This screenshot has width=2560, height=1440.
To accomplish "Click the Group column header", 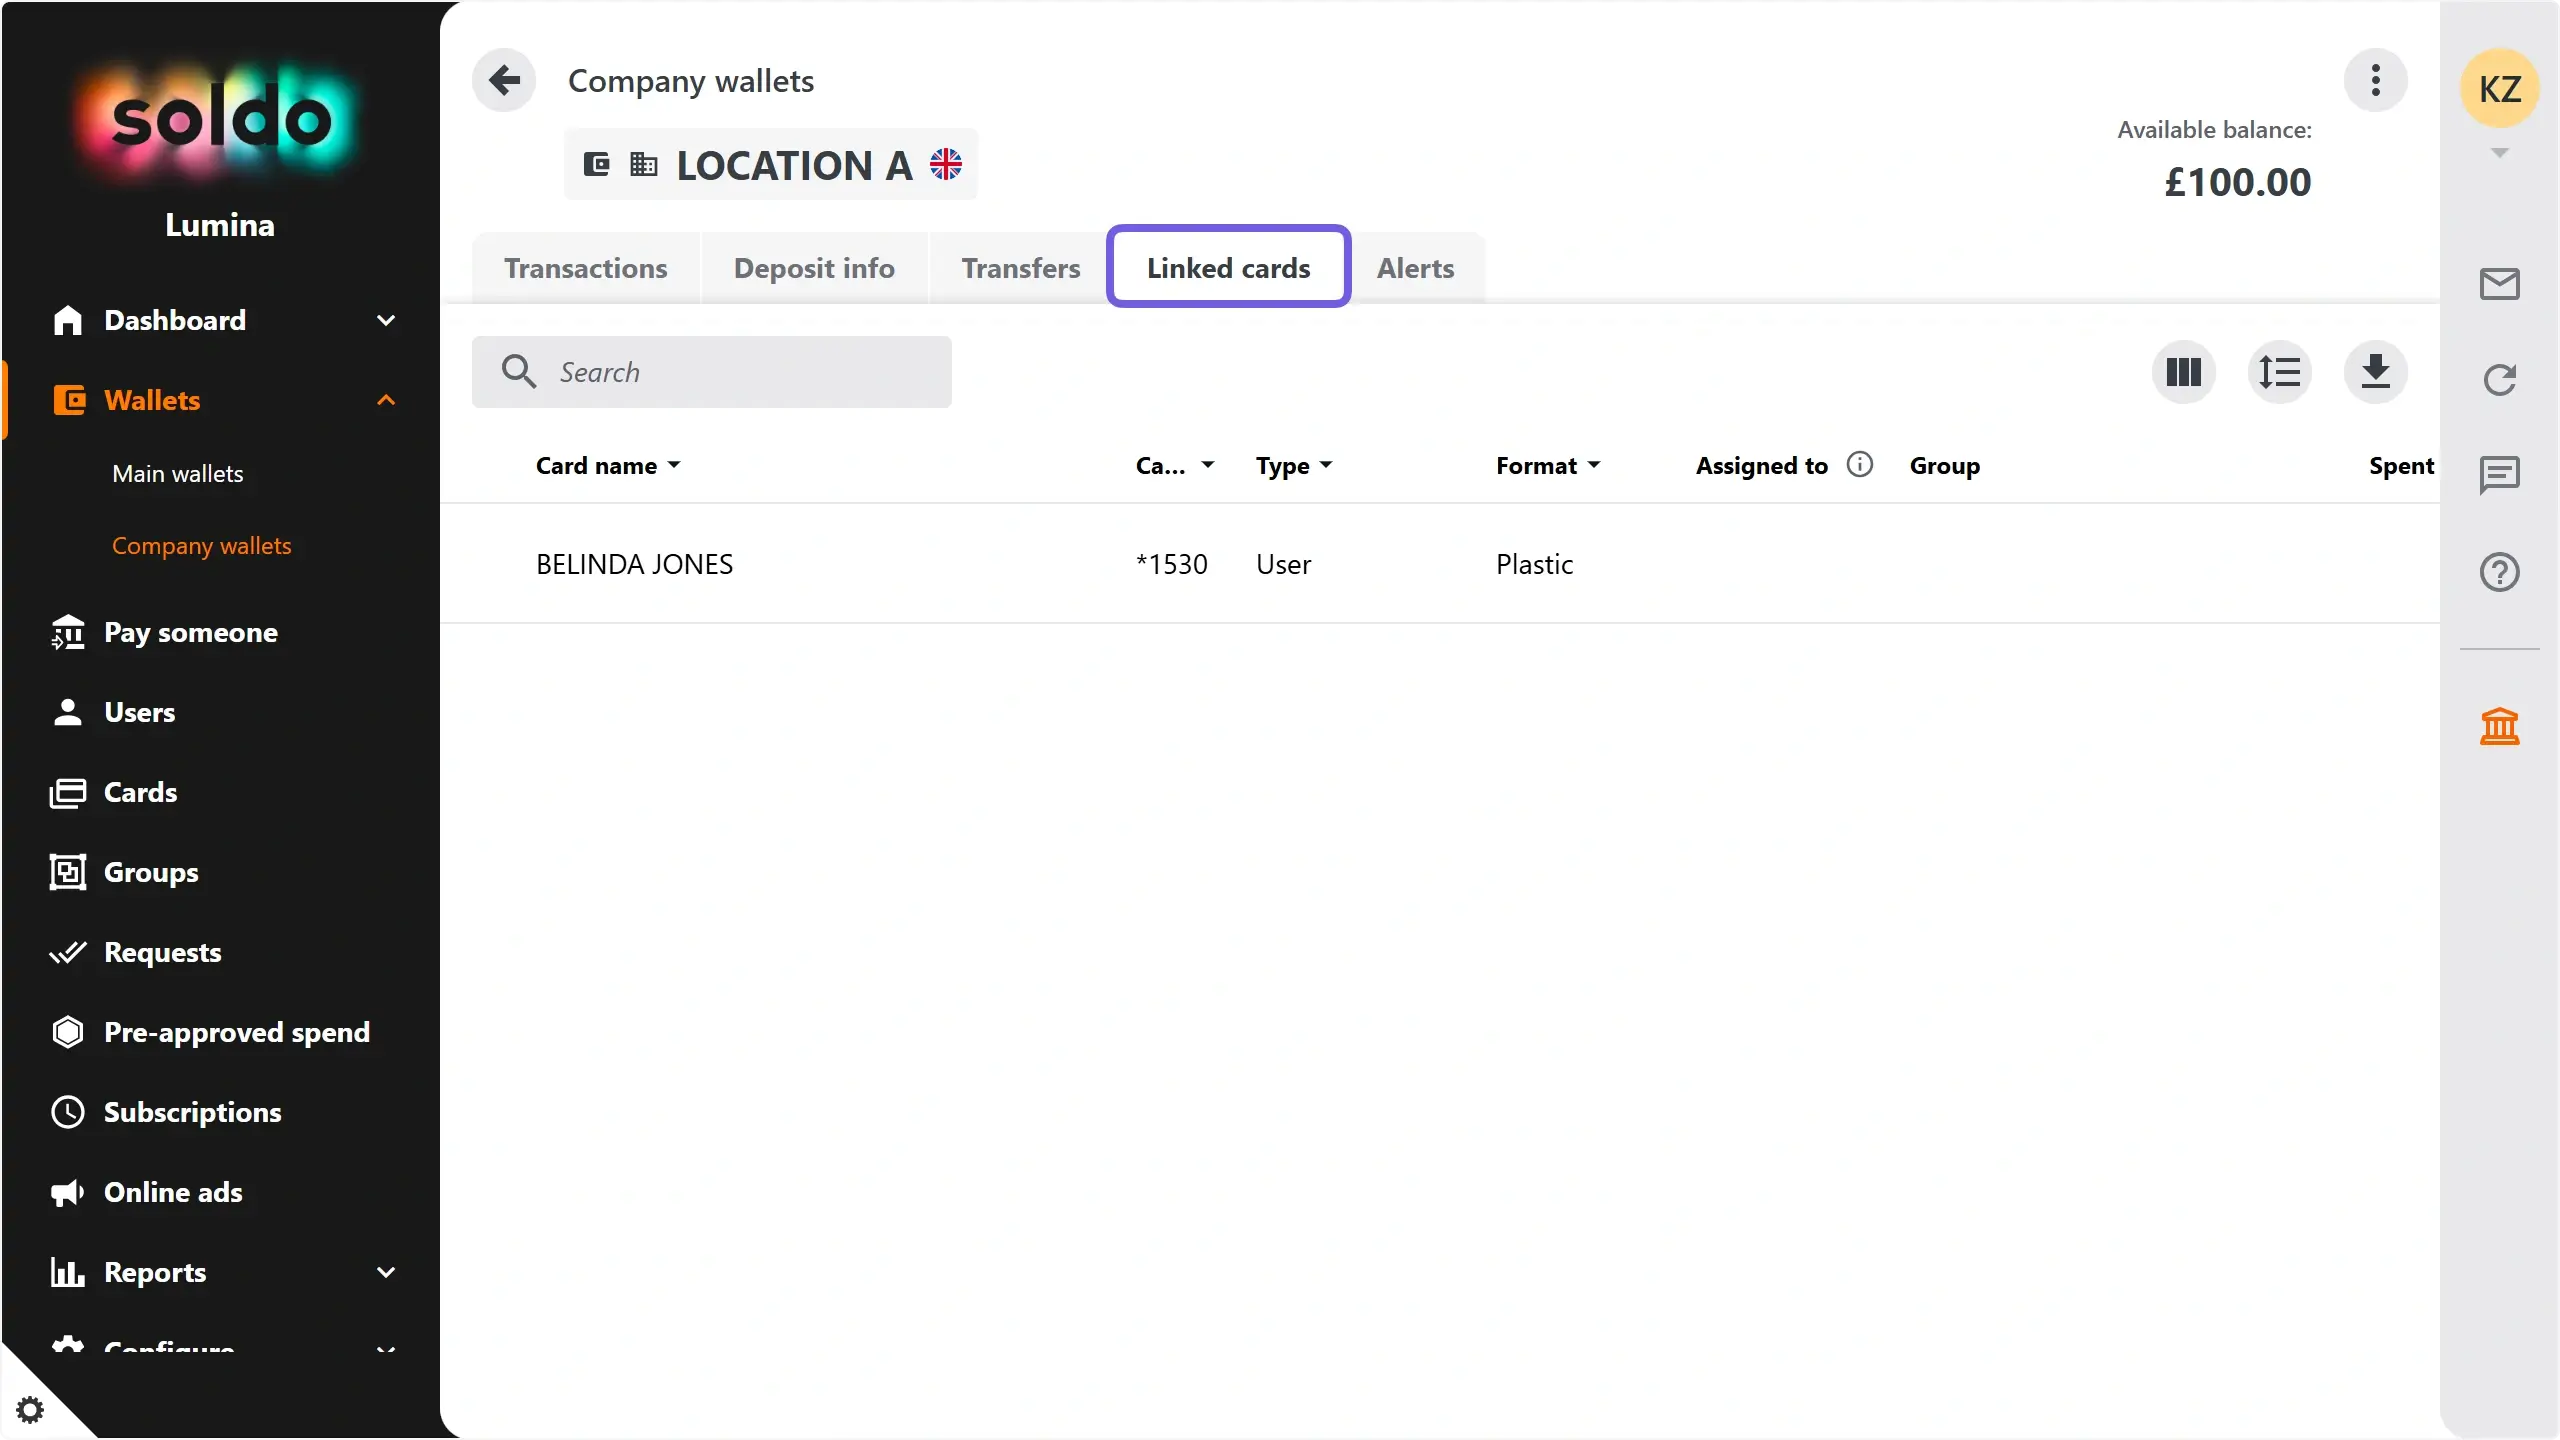I will pyautogui.click(x=1944, y=465).
